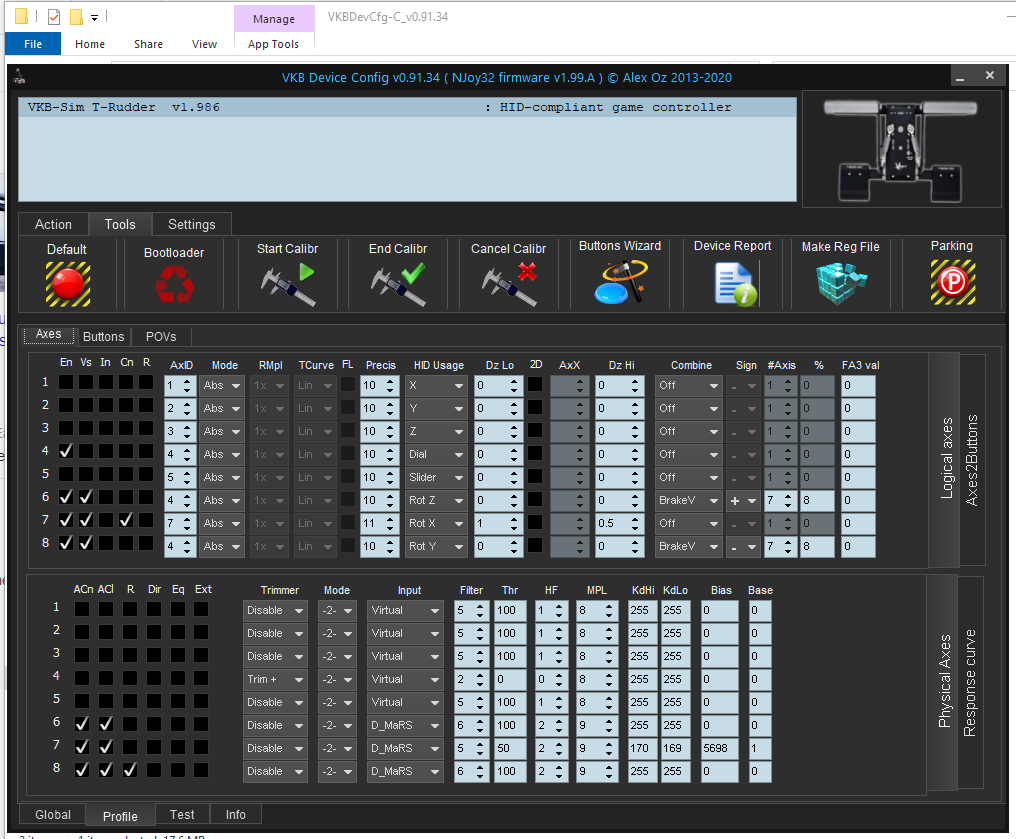
Task: Click the Dz Hi field showing 0.5
Action: coord(620,523)
